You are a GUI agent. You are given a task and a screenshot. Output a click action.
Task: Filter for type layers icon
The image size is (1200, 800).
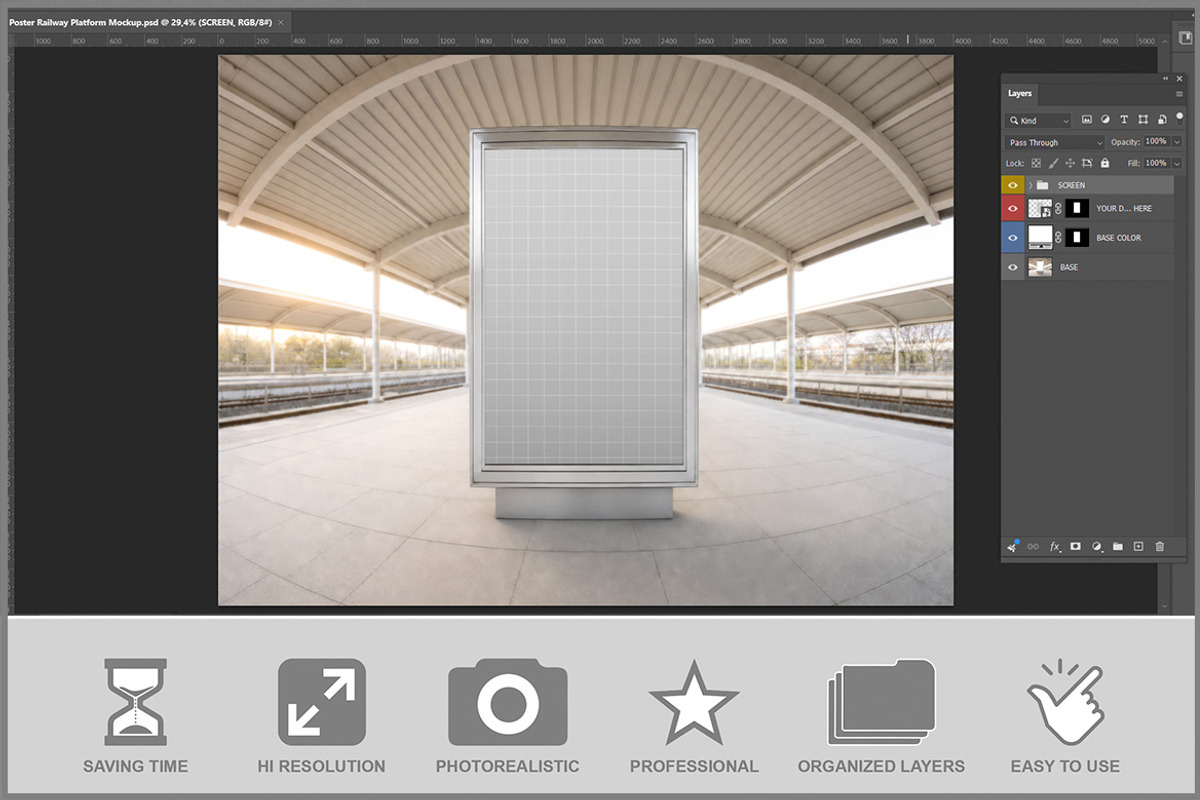[1124, 120]
